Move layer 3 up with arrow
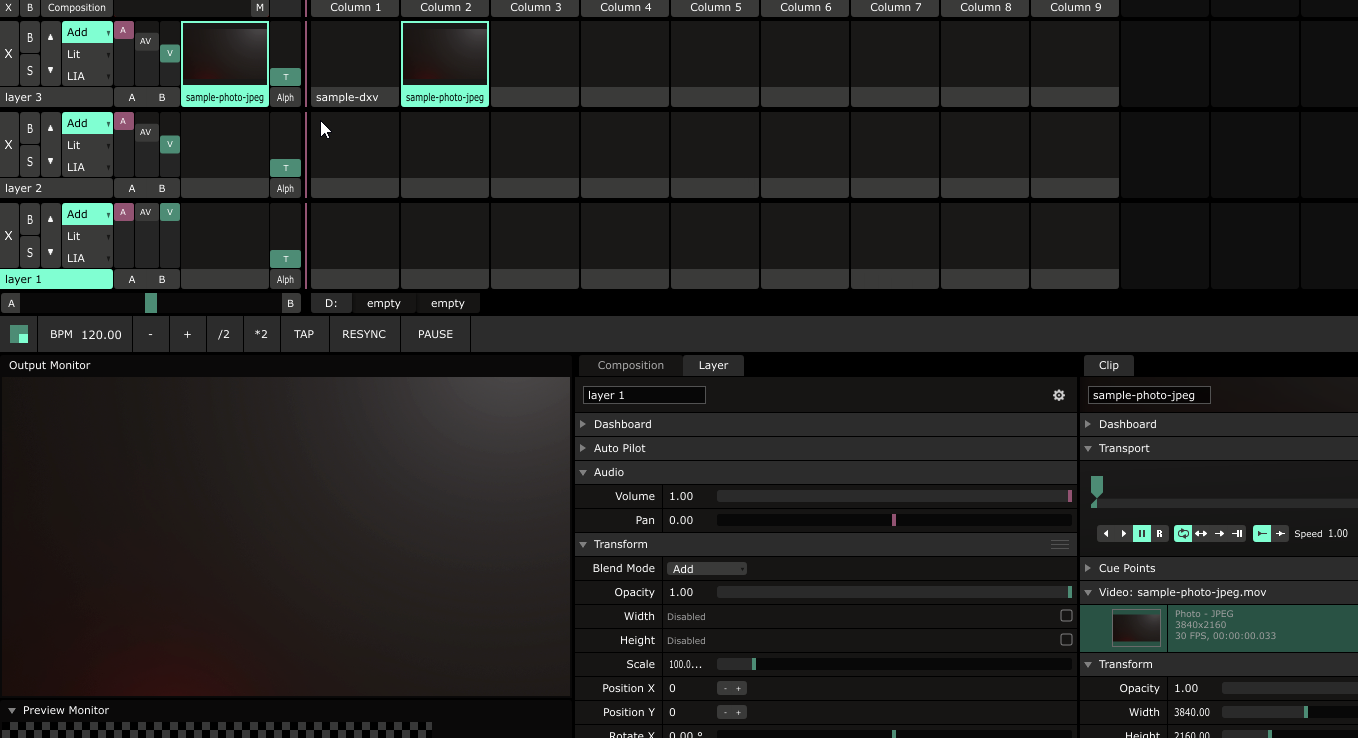Screen dimensions: 1358x738 [50, 38]
